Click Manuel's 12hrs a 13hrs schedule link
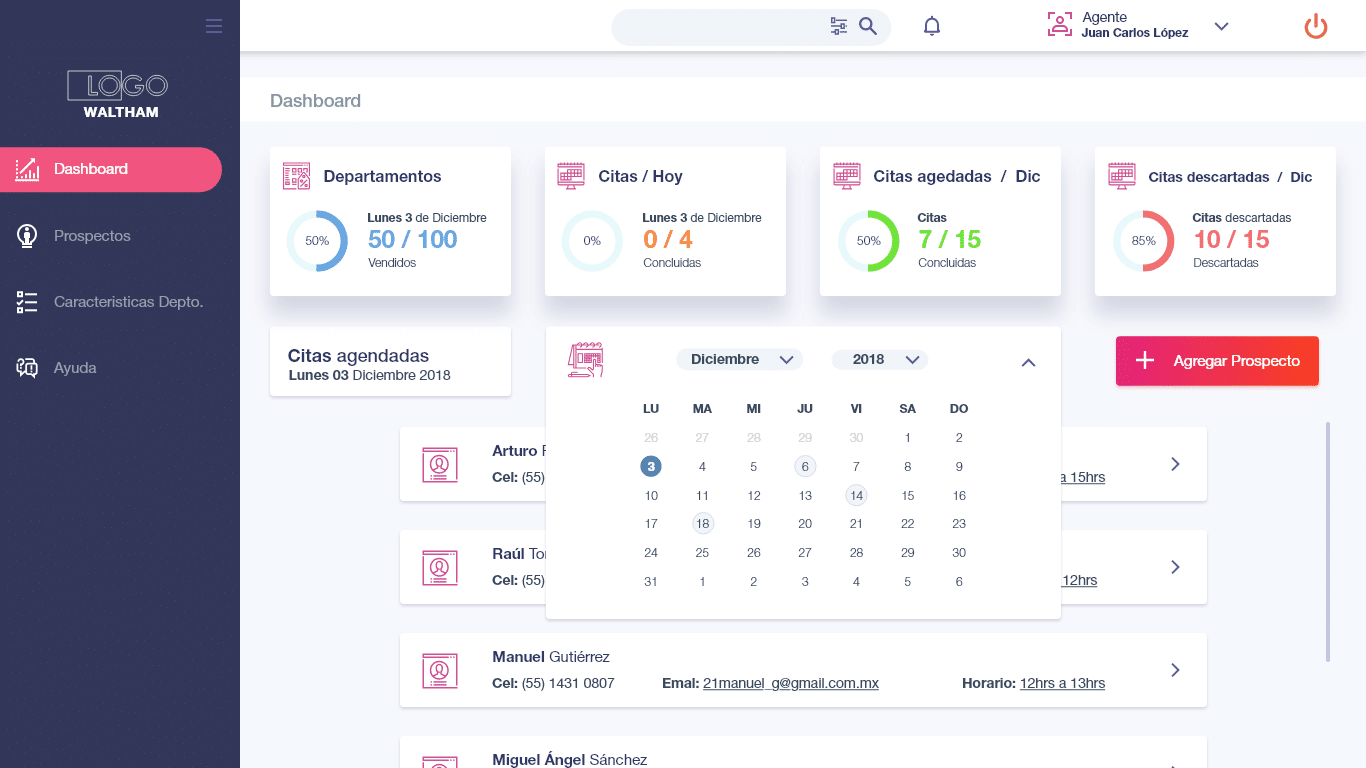The height and width of the screenshot is (768, 1366). point(1062,683)
